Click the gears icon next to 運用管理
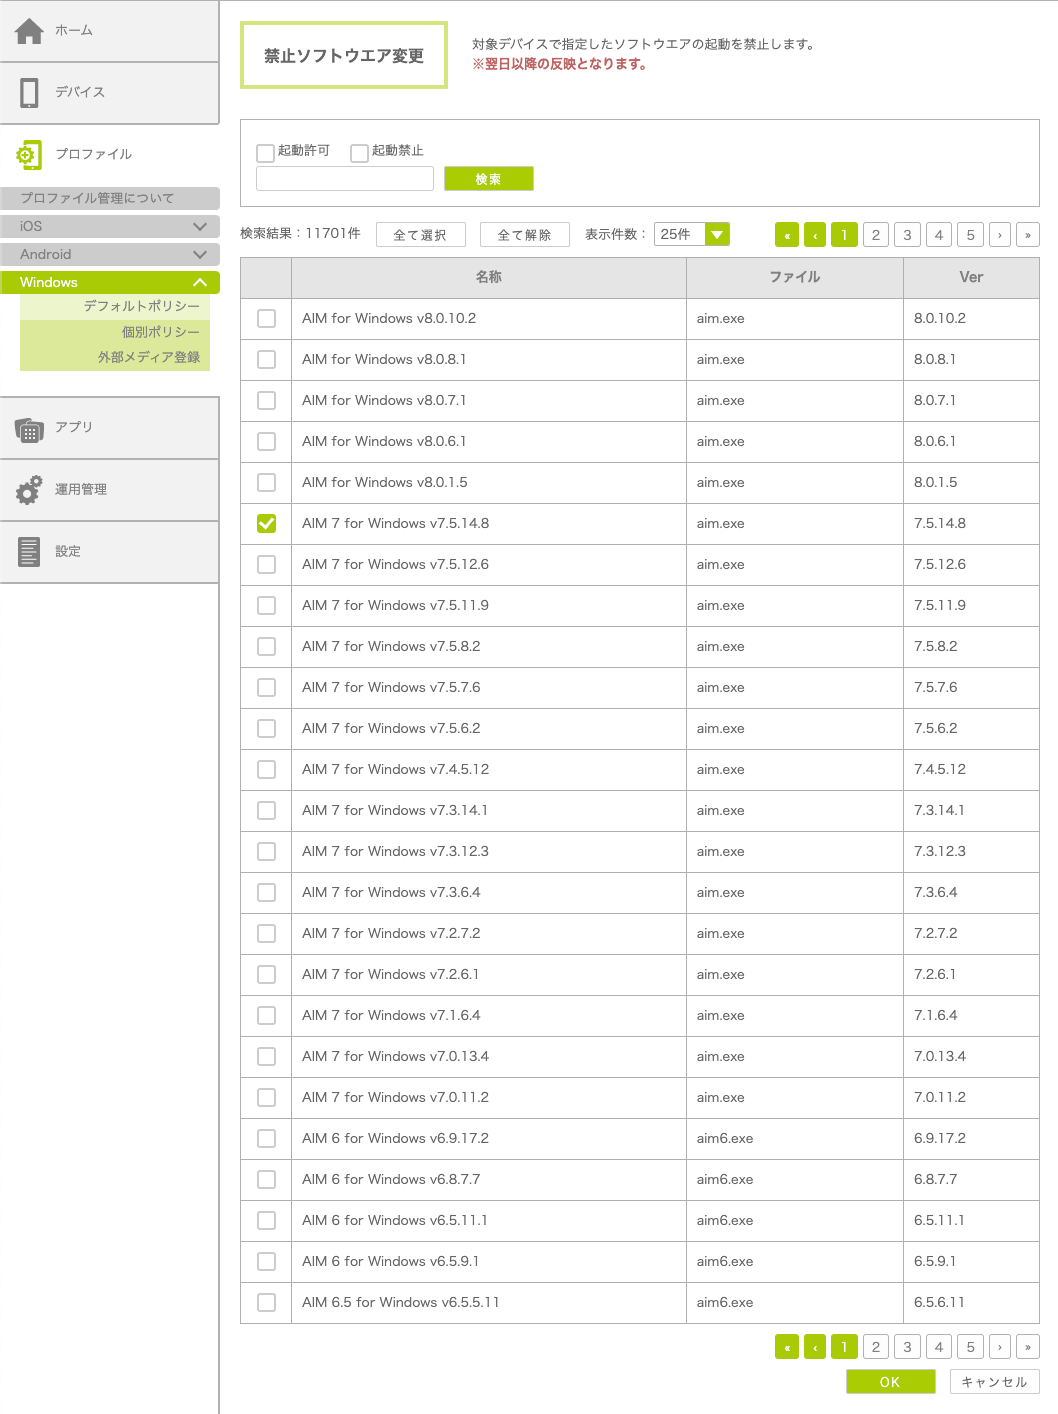Image resolution: width=1058 pixels, height=1414 pixels. tap(29, 489)
